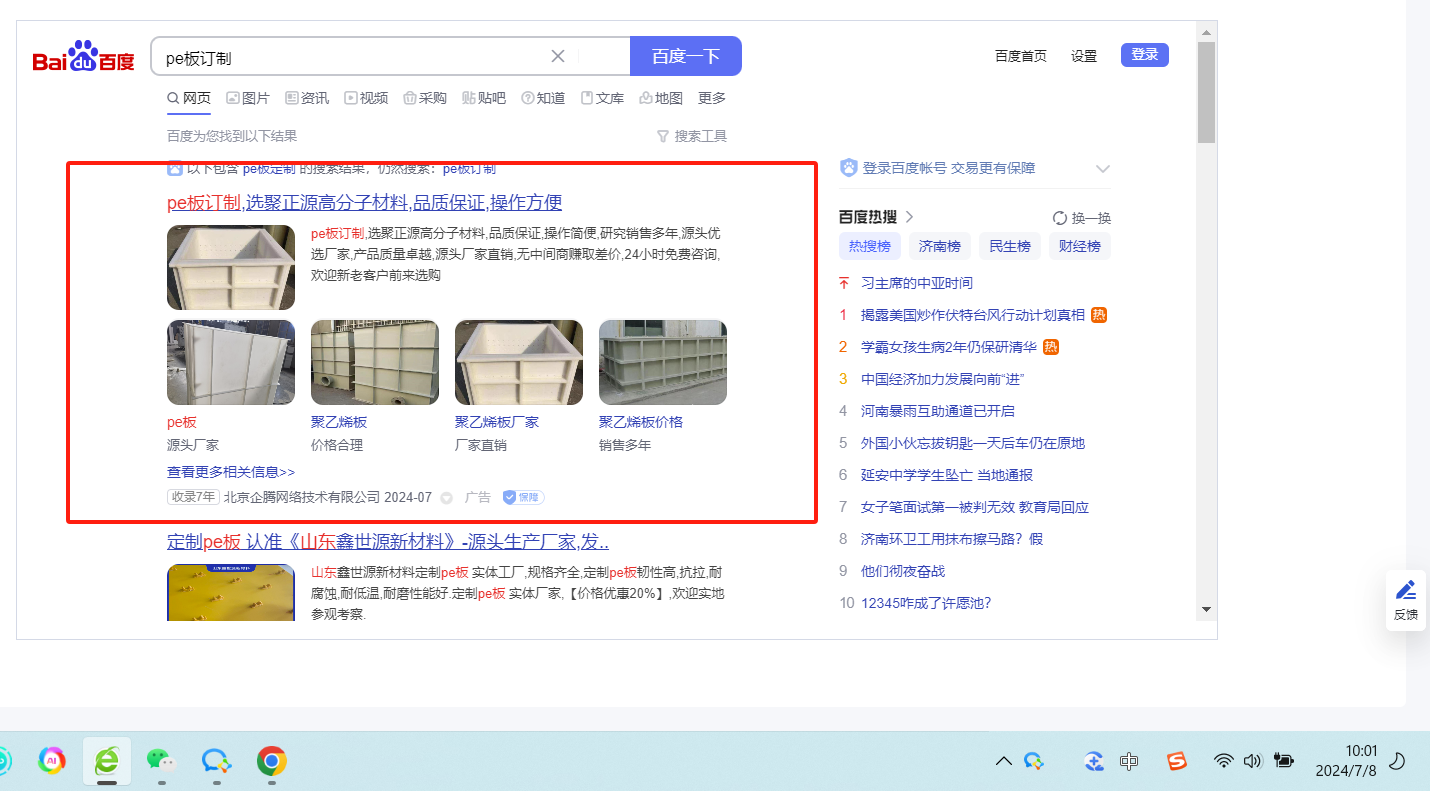
Task: Open the 更多 search categories menu
Action: coord(712,98)
